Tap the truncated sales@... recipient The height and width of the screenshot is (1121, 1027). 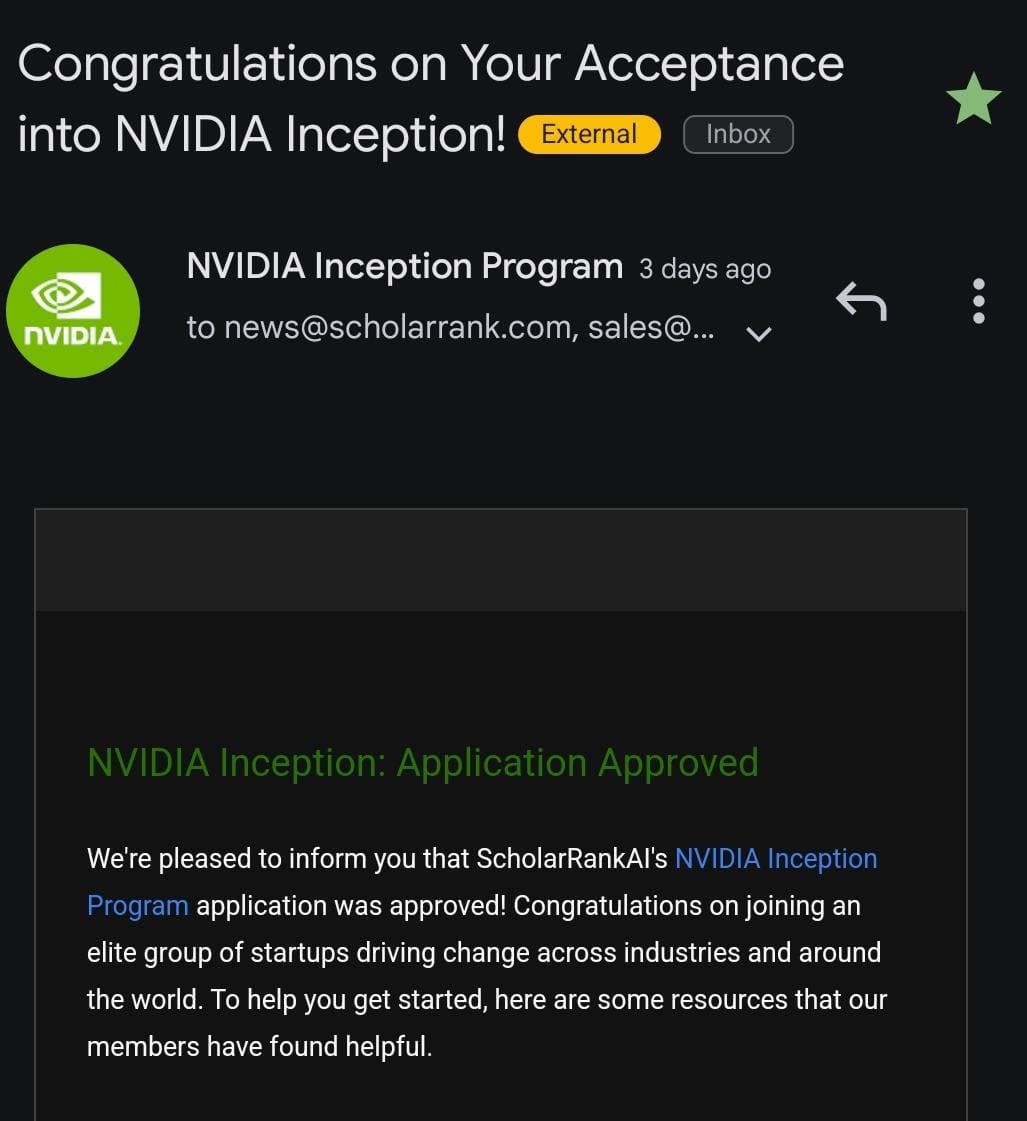pos(650,327)
